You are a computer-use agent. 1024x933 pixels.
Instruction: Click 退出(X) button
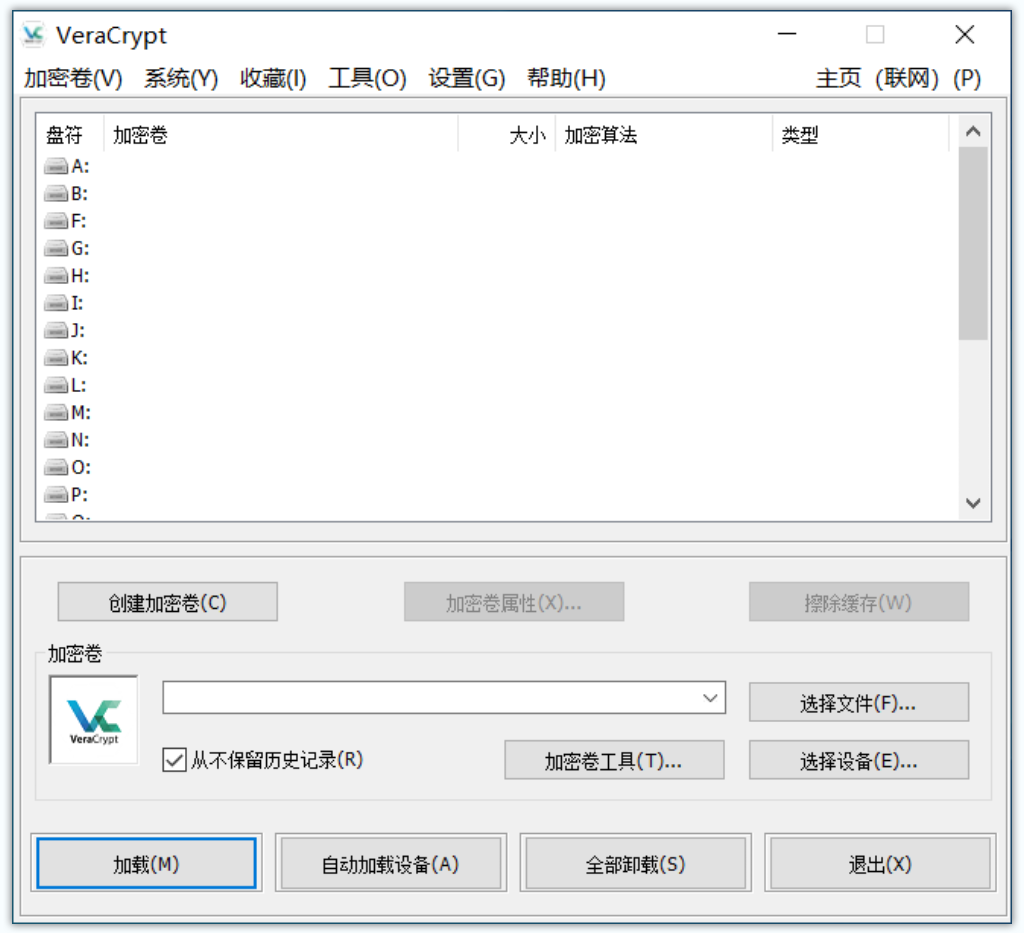click(880, 864)
